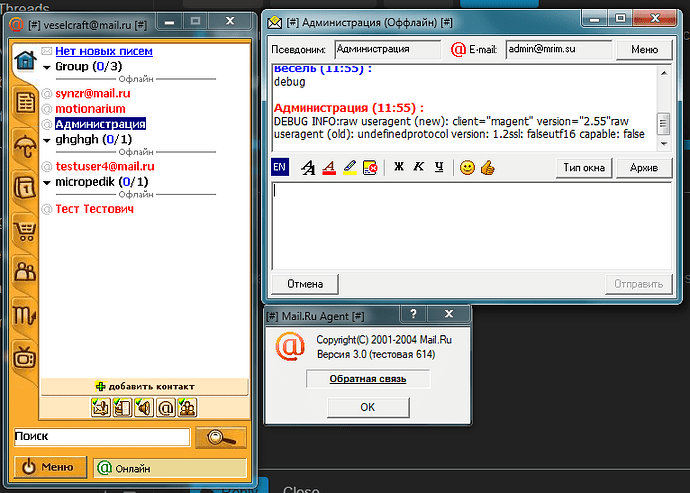Click the 'Псевдоним' nickname field
The image size is (690, 493).
(388, 49)
